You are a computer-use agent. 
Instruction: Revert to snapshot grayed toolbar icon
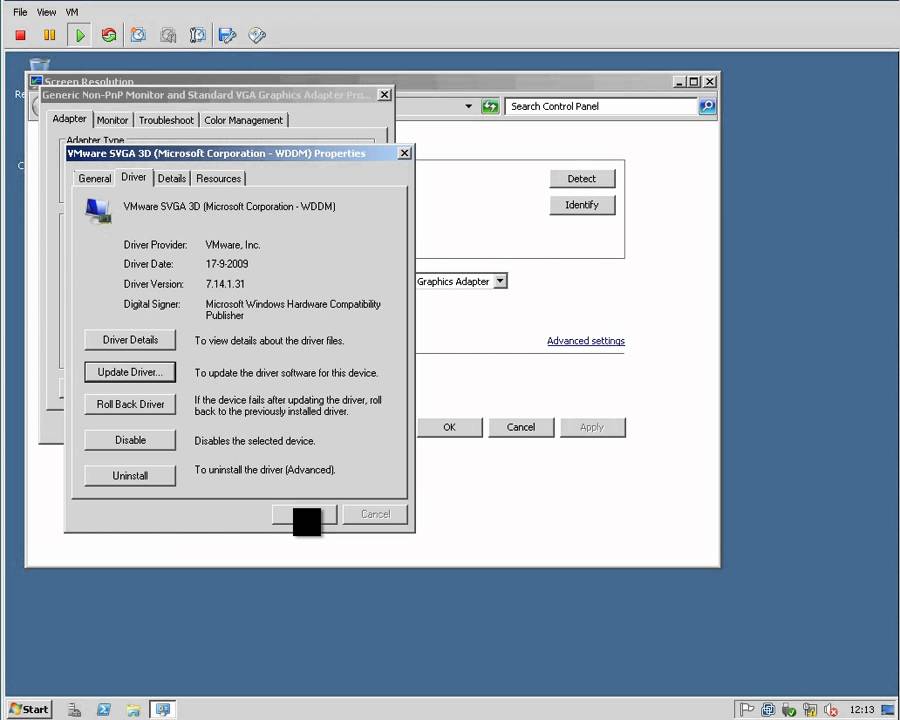point(168,35)
